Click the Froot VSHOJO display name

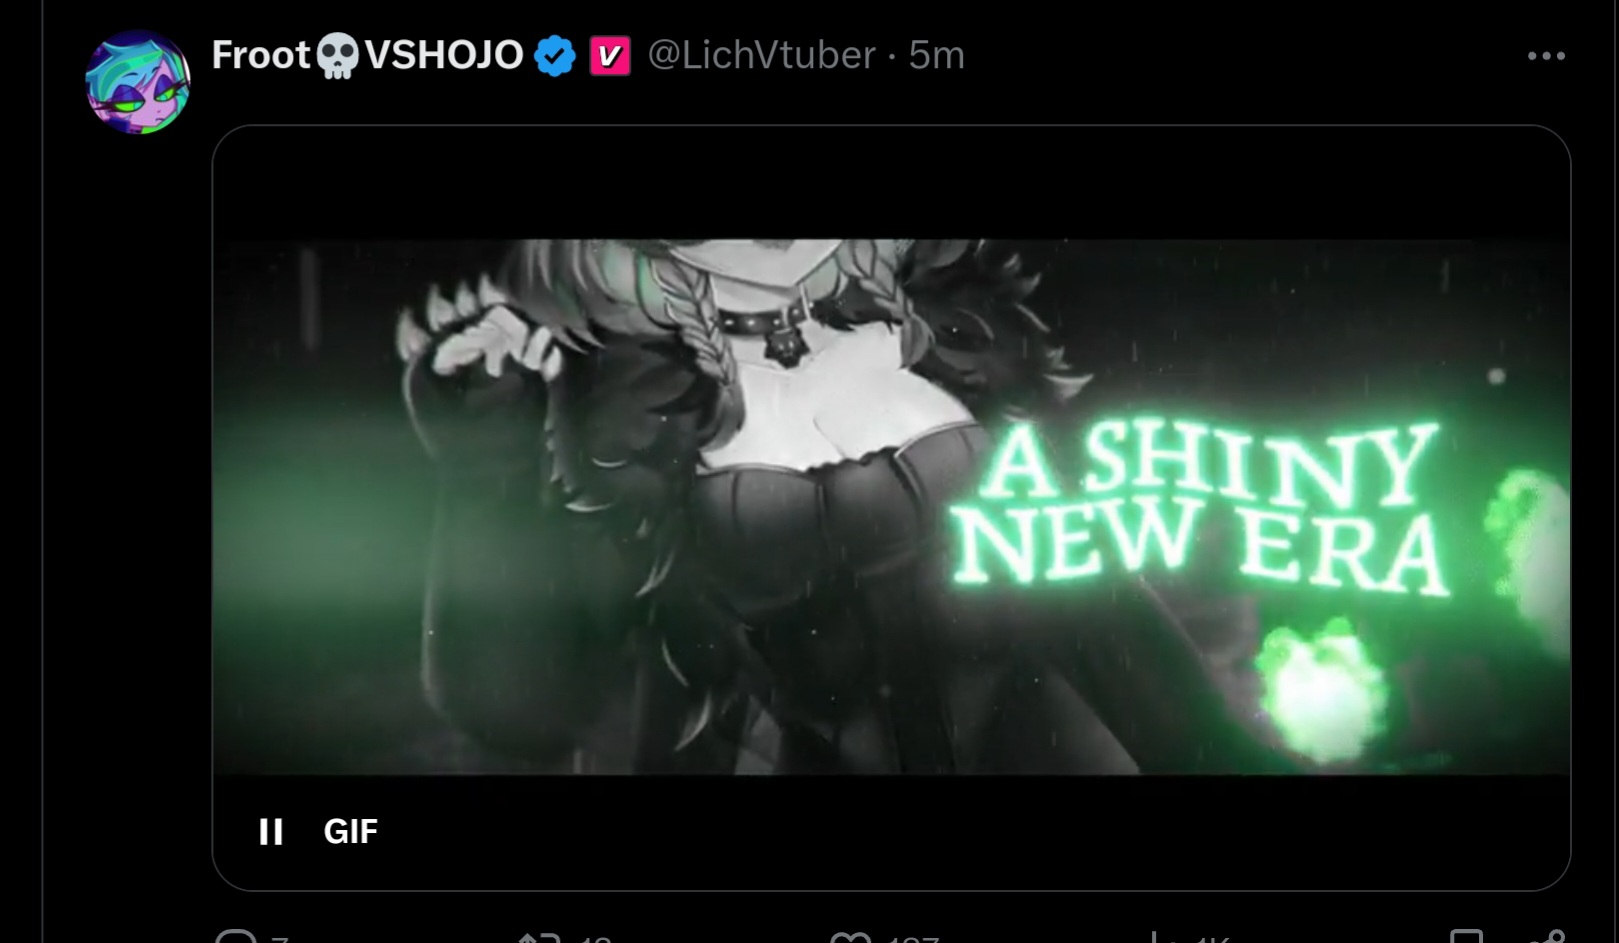pos(367,55)
